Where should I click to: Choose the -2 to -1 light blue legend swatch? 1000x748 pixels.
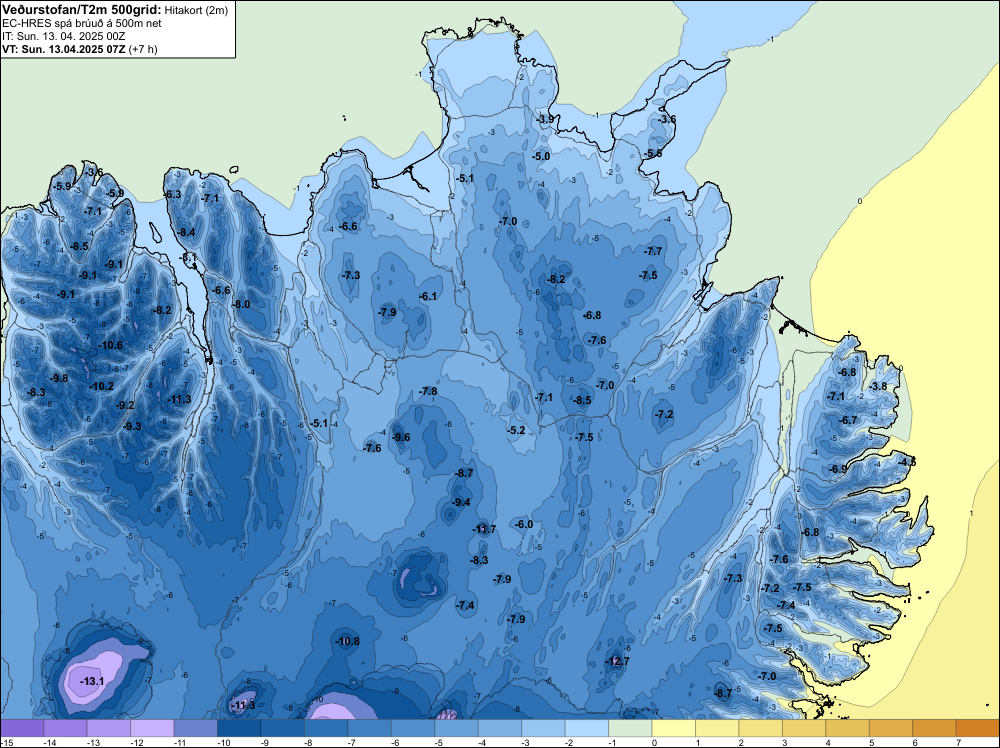point(587,728)
